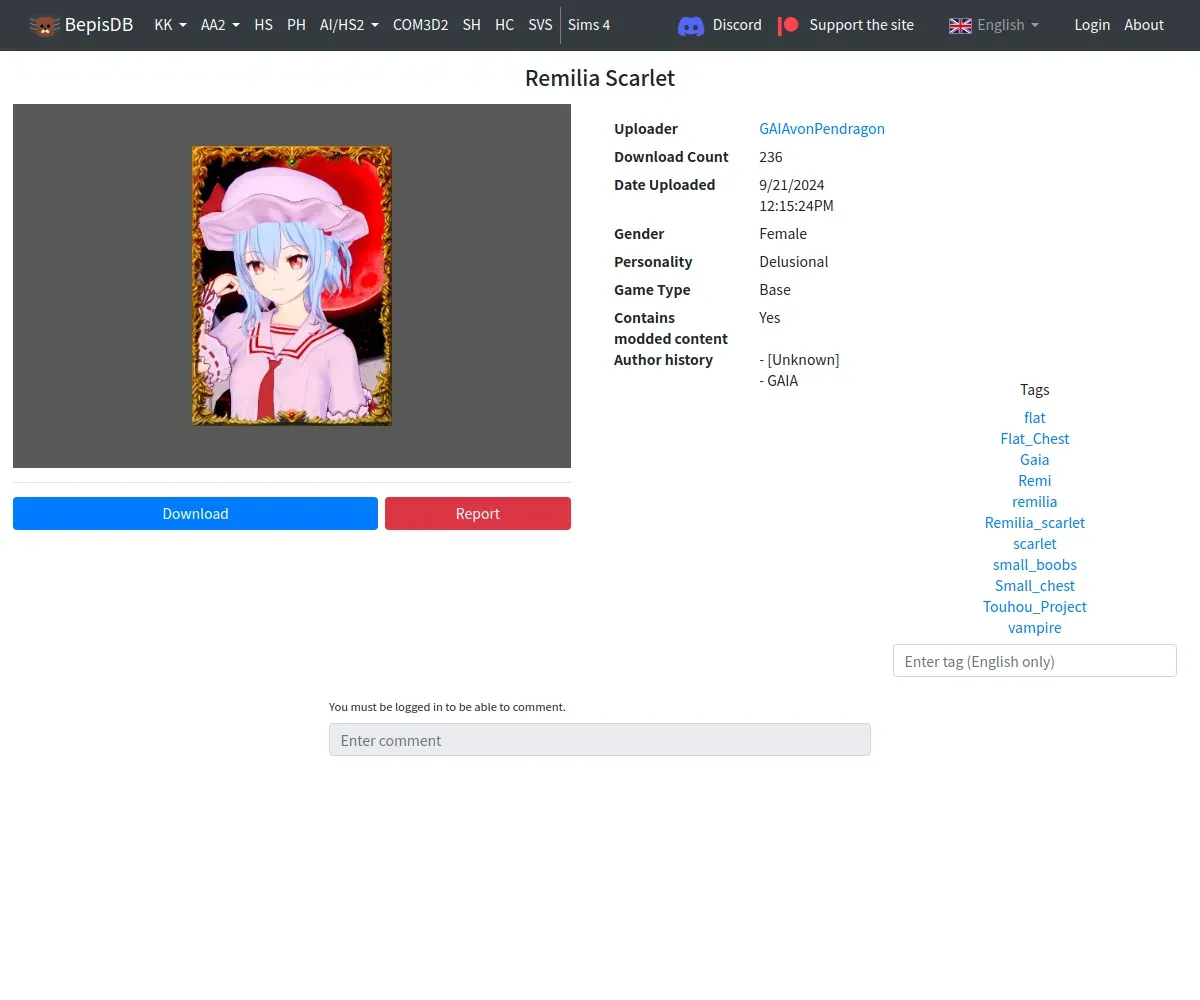Go to the PH section
The image size is (1200, 1000).
coord(296,25)
